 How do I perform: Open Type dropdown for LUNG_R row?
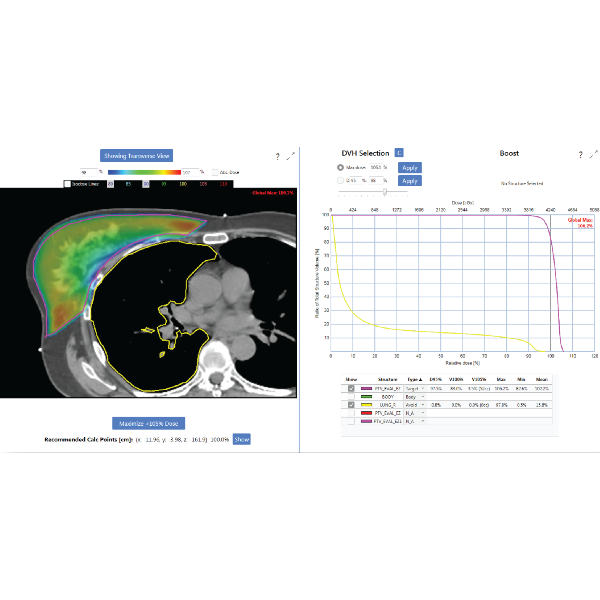click(x=424, y=403)
